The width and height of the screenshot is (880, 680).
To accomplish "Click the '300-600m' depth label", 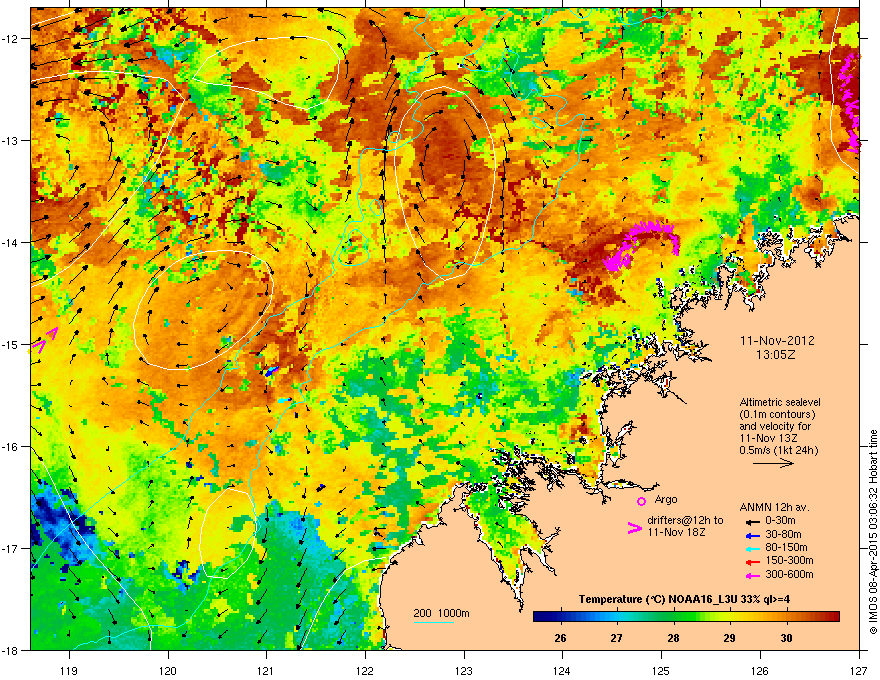I will (x=789, y=574).
